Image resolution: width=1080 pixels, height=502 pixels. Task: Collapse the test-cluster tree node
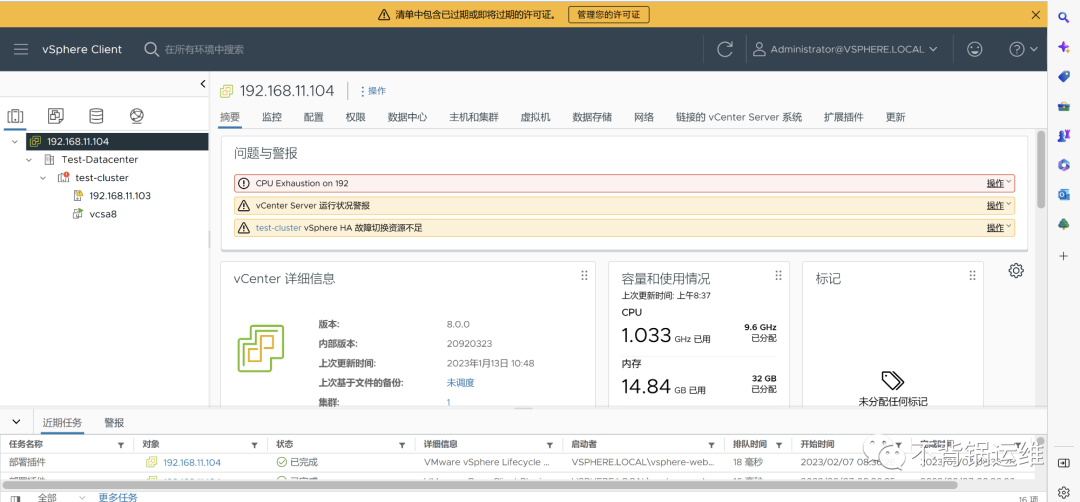tap(43, 178)
